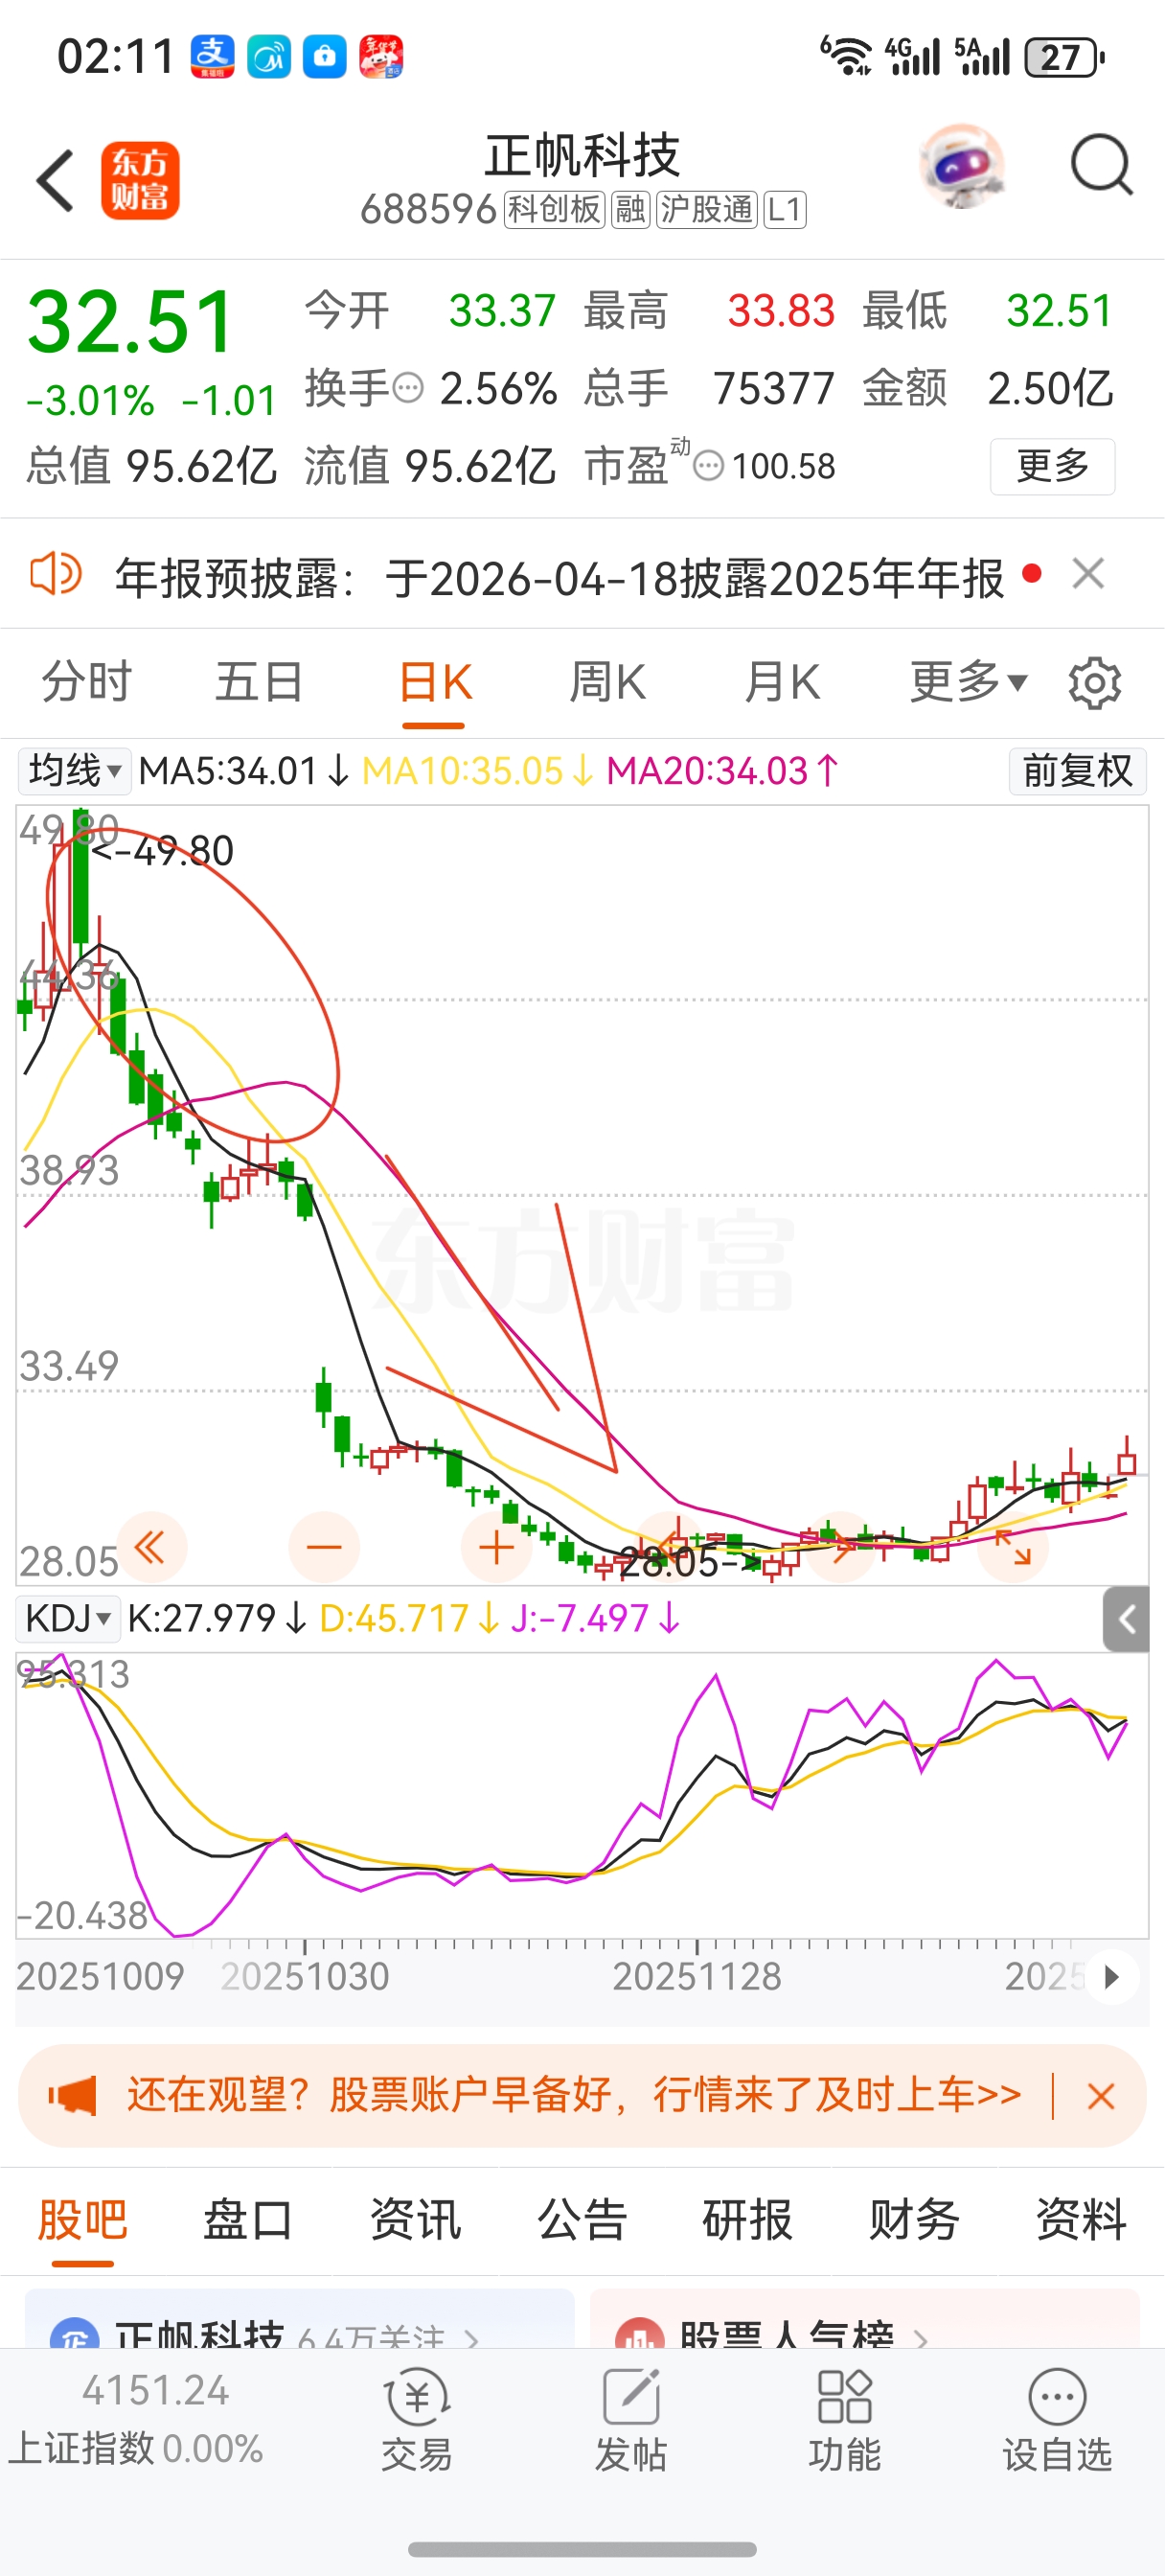
Task: Switch to 月K chart tab
Action: 782,683
